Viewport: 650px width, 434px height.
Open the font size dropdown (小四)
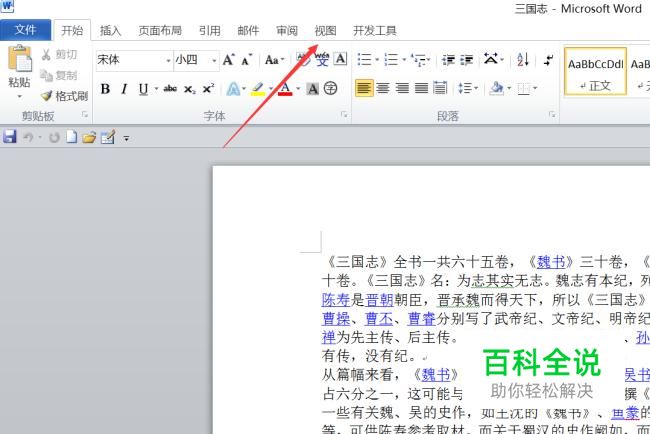[214, 61]
